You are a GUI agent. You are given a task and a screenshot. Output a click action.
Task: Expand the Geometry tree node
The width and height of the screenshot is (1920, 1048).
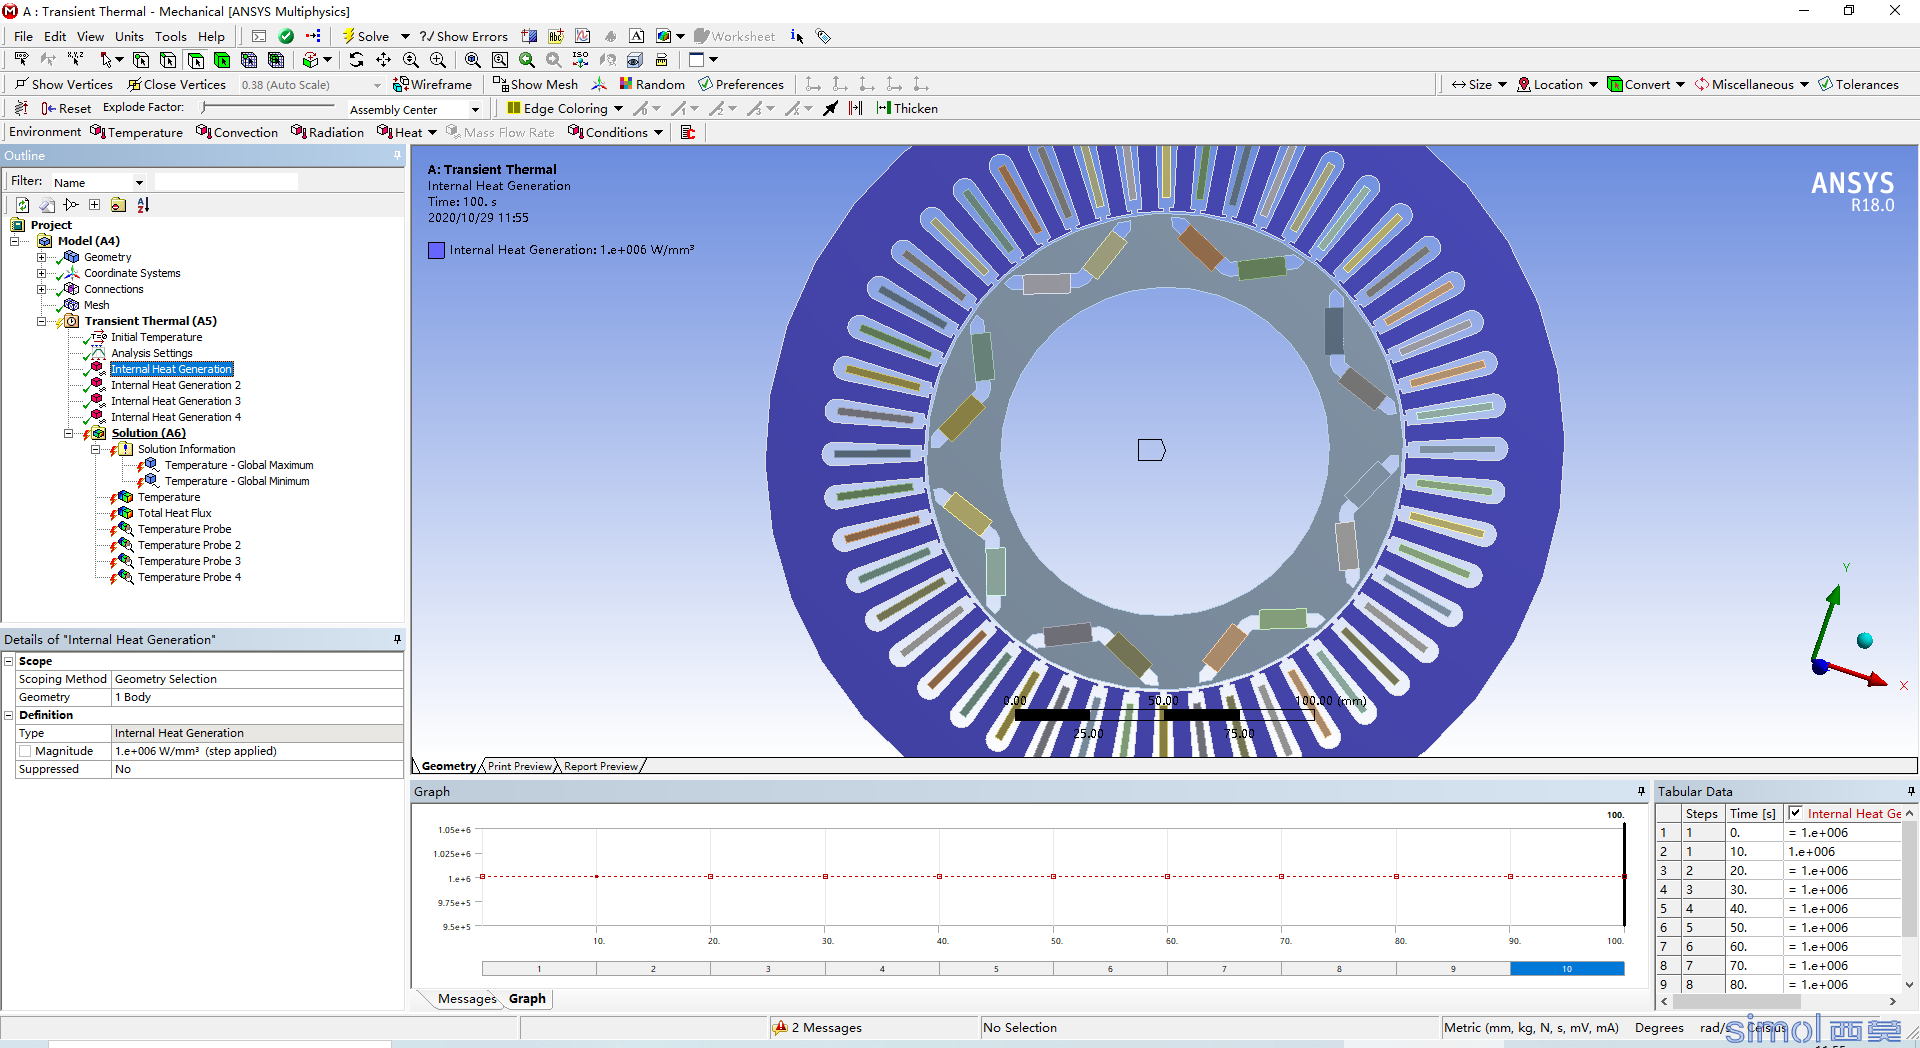(x=41, y=257)
